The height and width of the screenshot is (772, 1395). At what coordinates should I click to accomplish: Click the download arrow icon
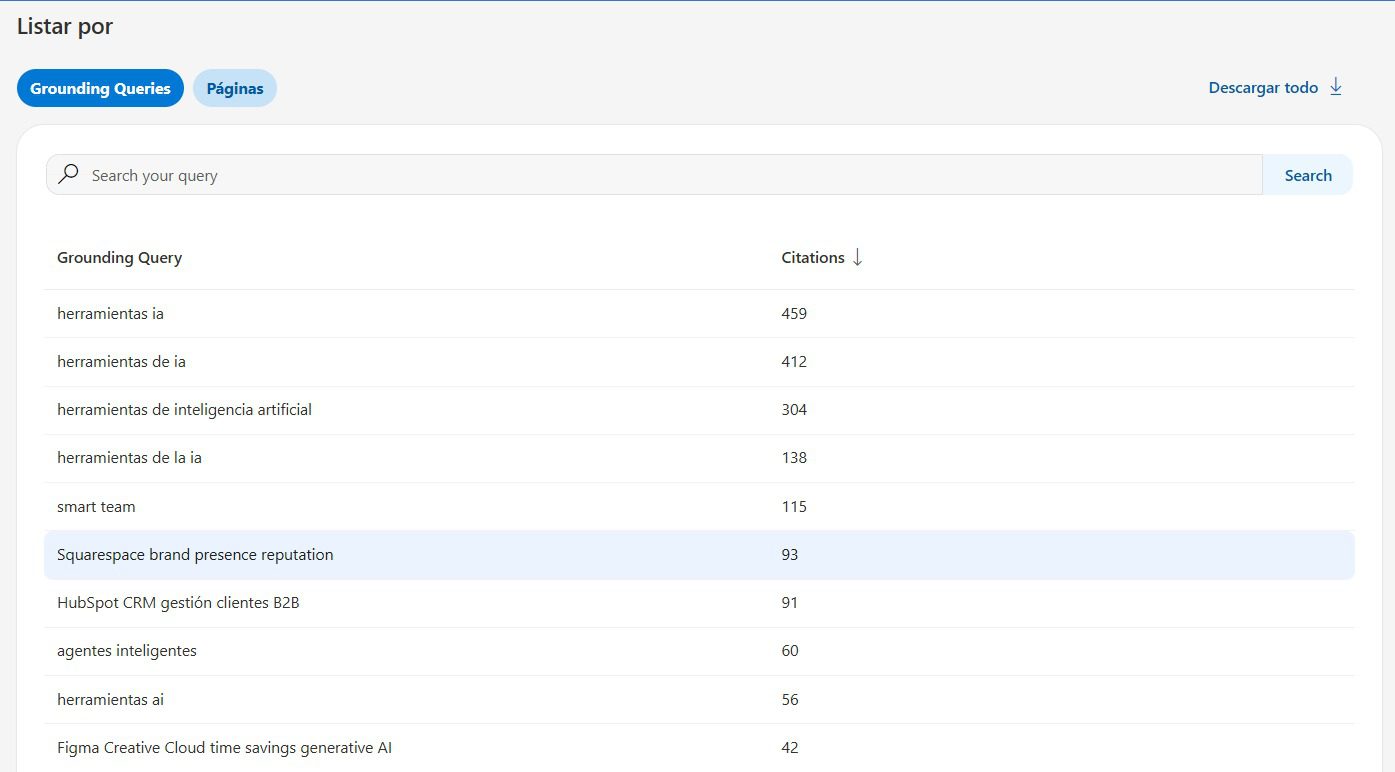click(1336, 87)
